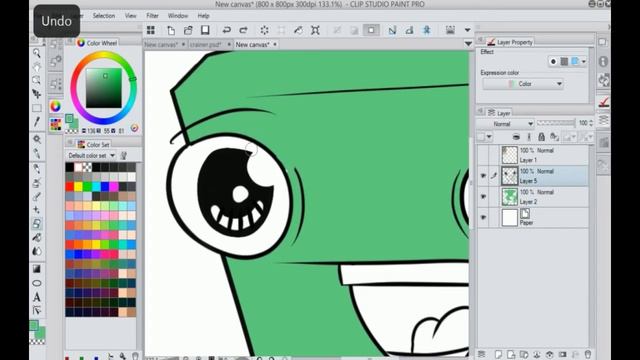Open the layer blending mode Normal dropdown
This screenshot has height=360, width=640.
coord(505,124)
